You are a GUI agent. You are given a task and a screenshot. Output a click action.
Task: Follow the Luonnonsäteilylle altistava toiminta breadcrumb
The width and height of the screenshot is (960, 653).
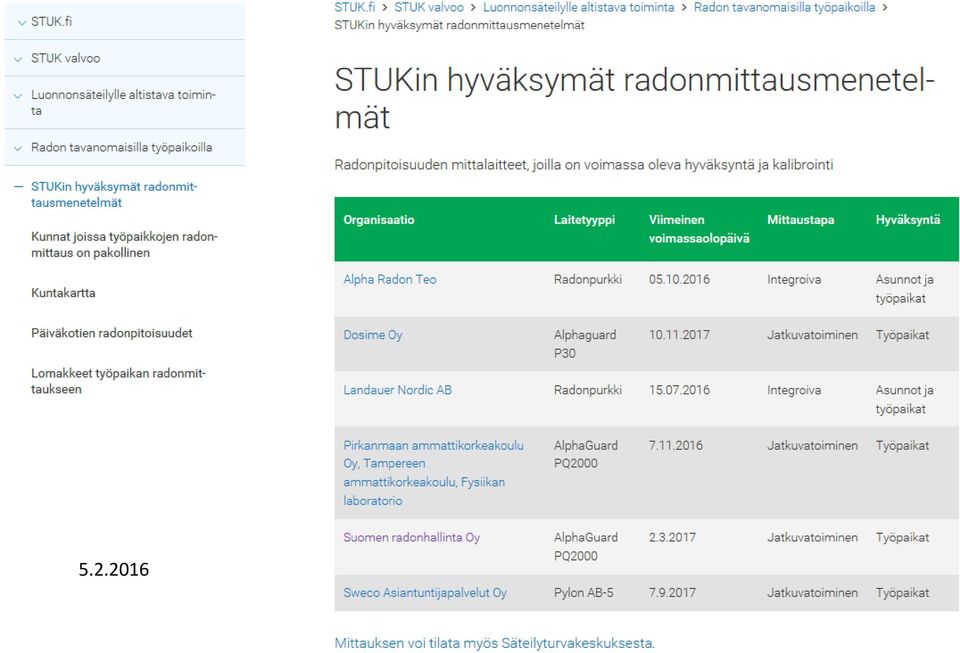(x=579, y=7)
